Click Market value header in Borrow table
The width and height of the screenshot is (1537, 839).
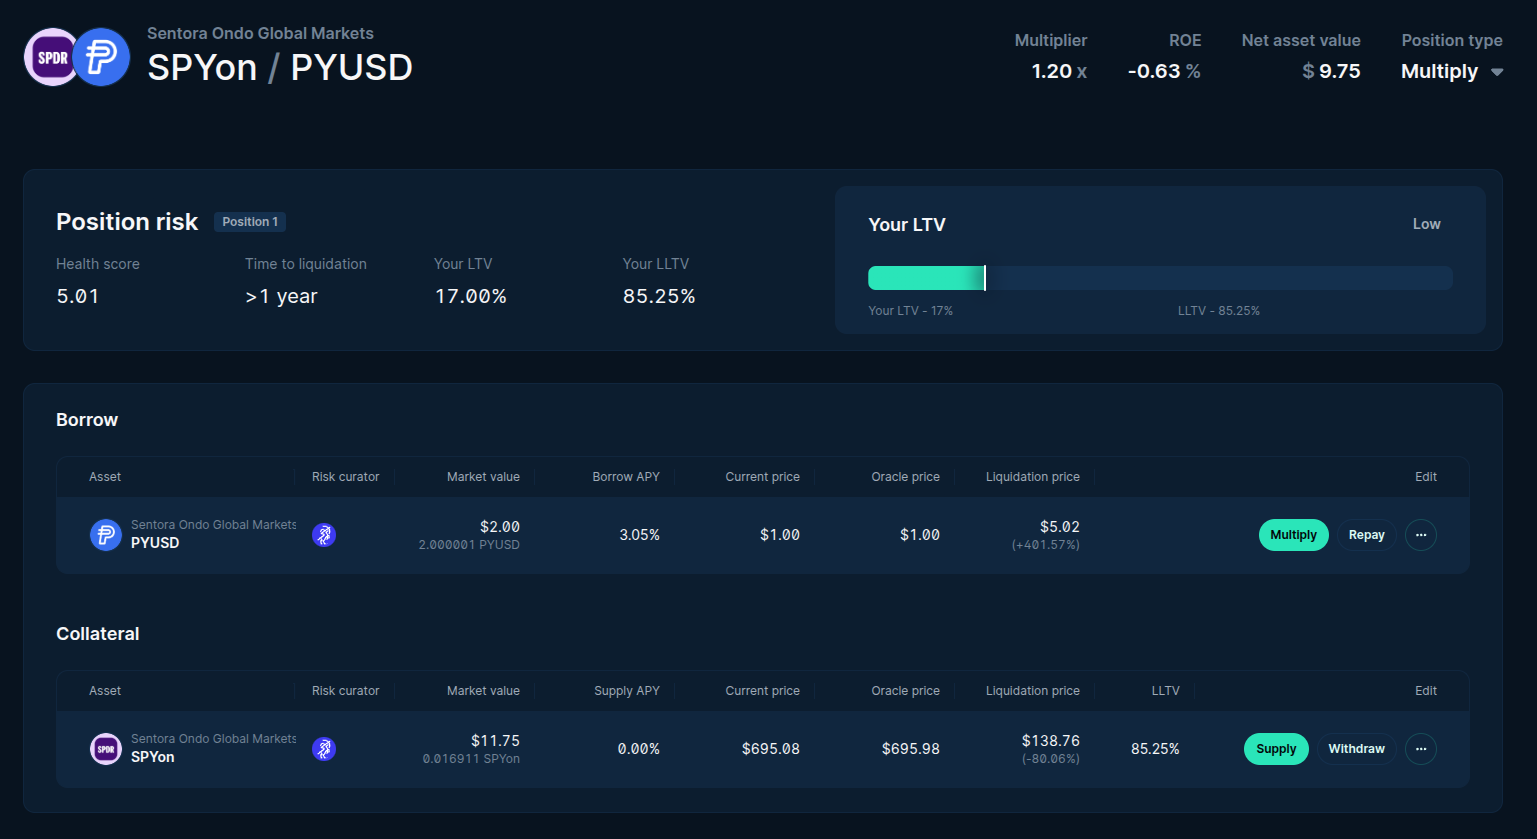click(x=483, y=477)
